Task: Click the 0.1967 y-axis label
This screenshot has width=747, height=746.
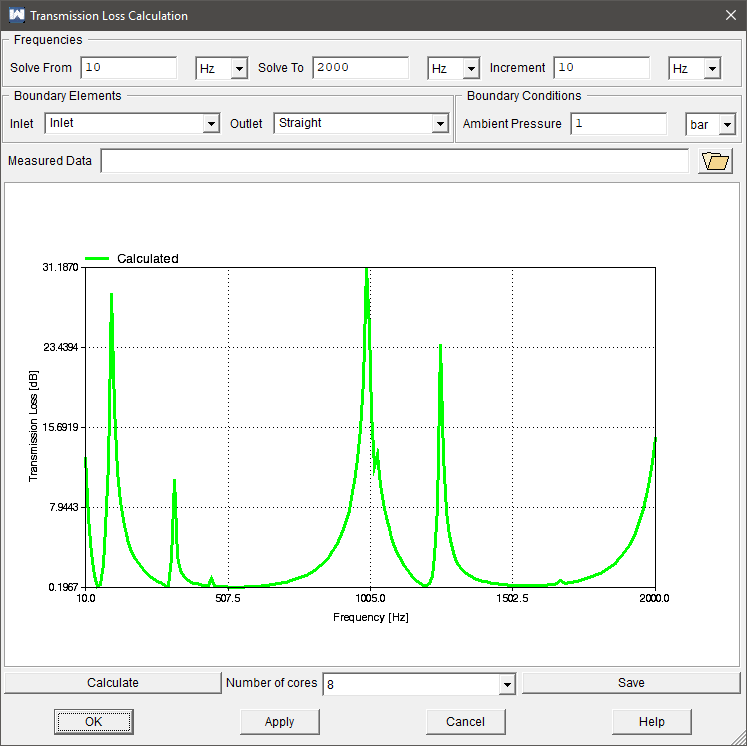Action: (63, 587)
